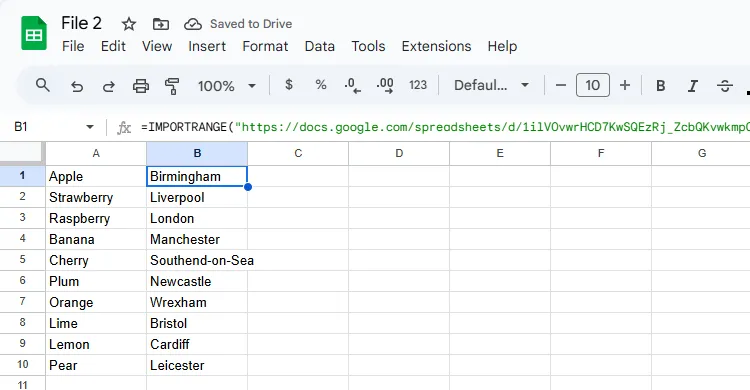Open the Tools menu
Image resolution: width=750 pixels, height=390 pixels.
tap(368, 46)
